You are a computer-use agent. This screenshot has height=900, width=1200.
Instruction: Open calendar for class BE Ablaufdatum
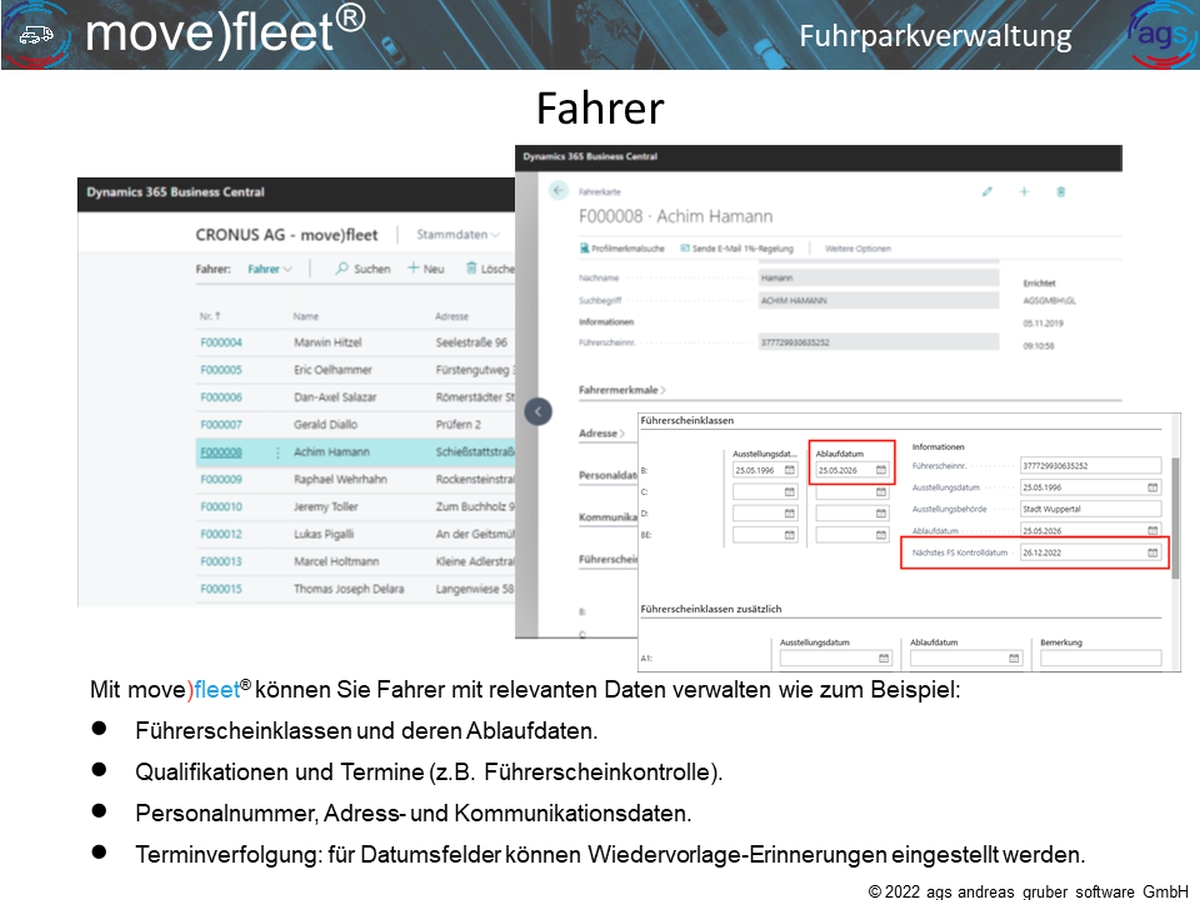[x=881, y=535]
